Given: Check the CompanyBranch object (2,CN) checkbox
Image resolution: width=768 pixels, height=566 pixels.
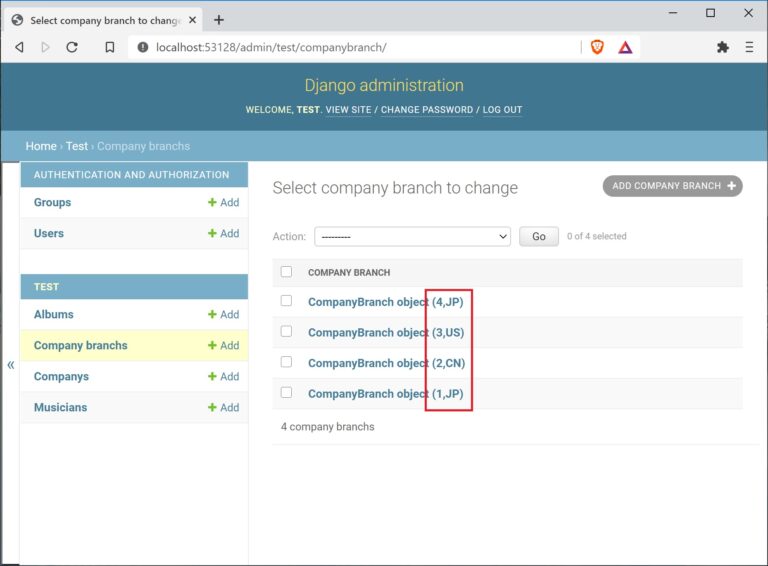Looking at the screenshot, I should point(286,362).
